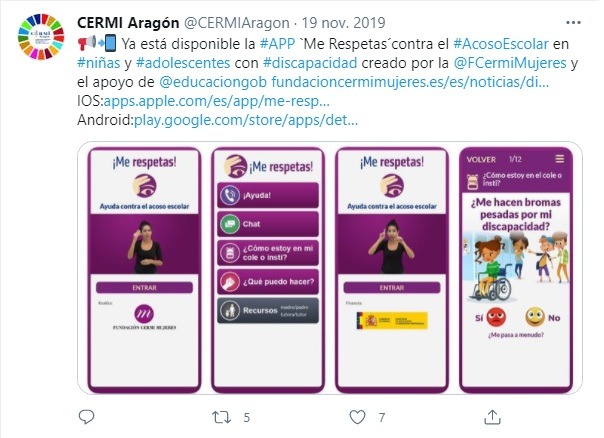This screenshot has height=438, width=604.
Task: Open third screenshot with Spanish government logo
Action: click(392, 270)
